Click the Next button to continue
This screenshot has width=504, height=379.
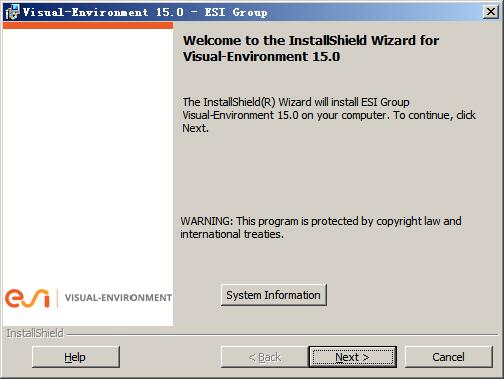pos(352,357)
